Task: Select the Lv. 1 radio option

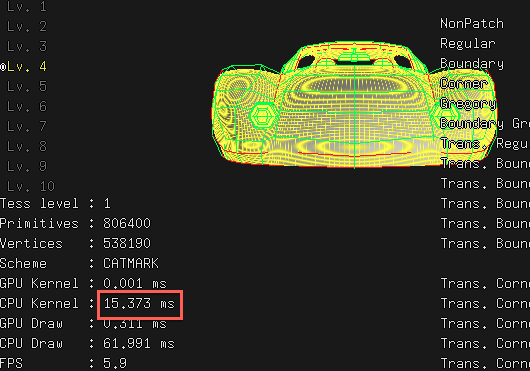Action: [x=26, y=6]
